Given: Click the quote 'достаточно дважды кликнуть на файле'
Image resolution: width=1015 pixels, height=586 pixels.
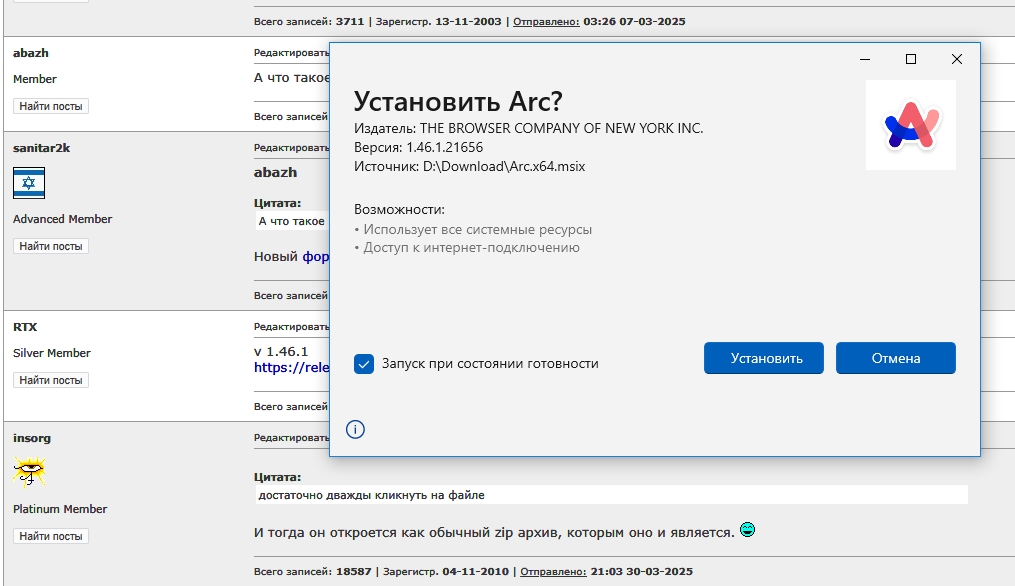Looking at the screenshot, I should click(372, 495).
